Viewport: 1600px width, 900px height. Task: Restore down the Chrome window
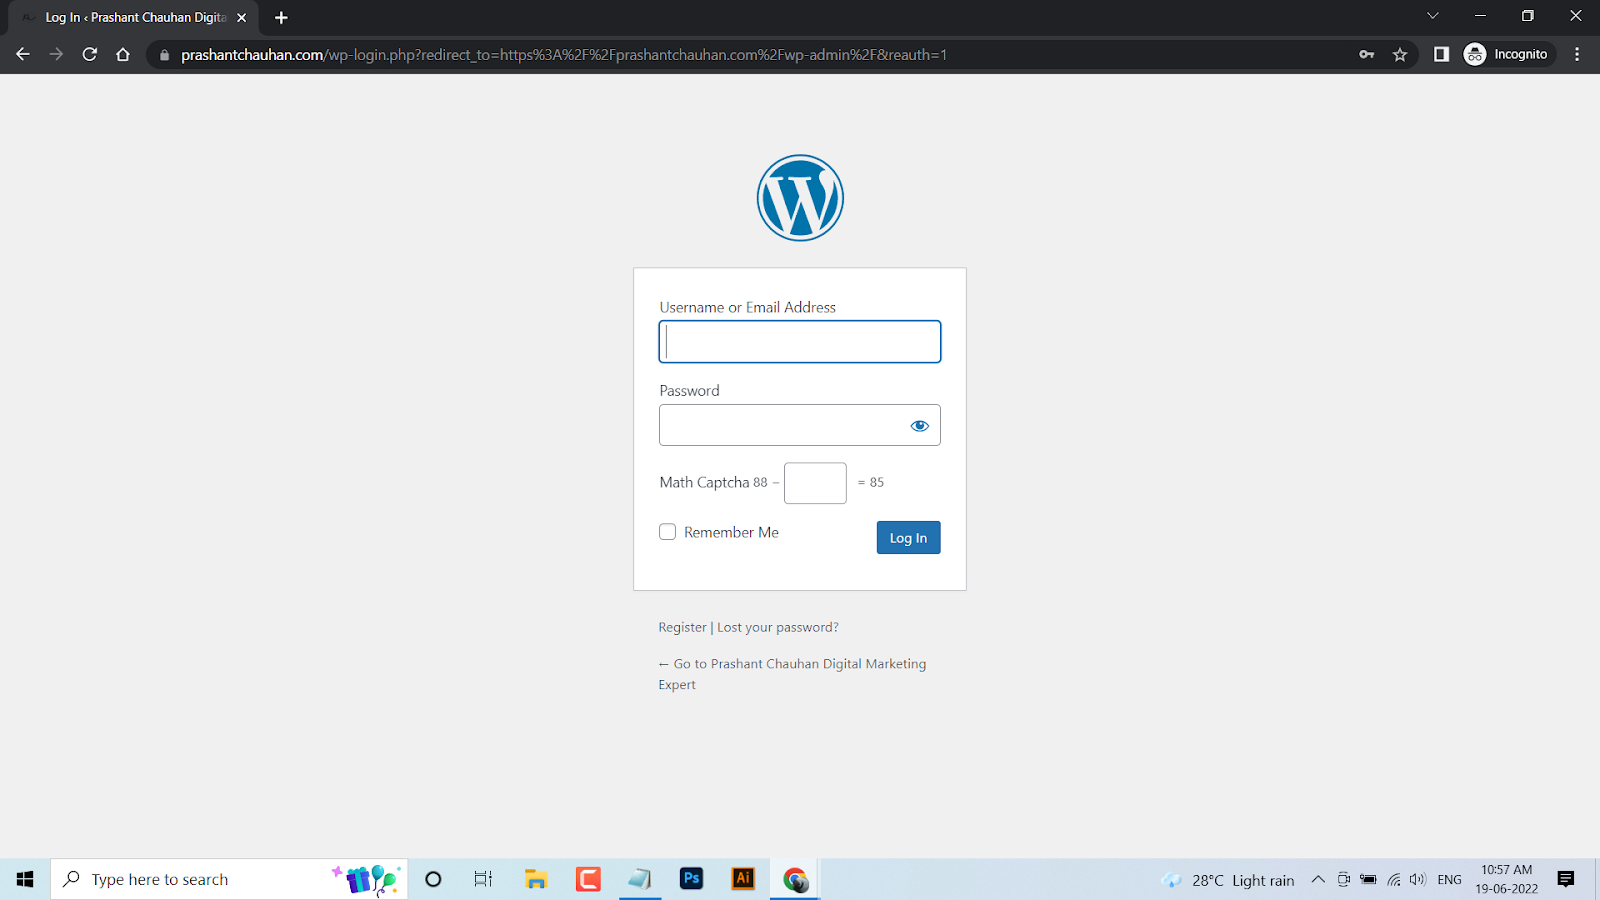pyautogui.click(x=1528, y=16)
